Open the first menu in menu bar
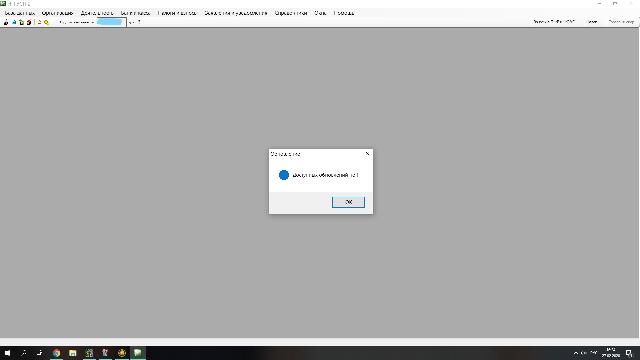This screenshot has width=640, height=360. tap(19, 13)
